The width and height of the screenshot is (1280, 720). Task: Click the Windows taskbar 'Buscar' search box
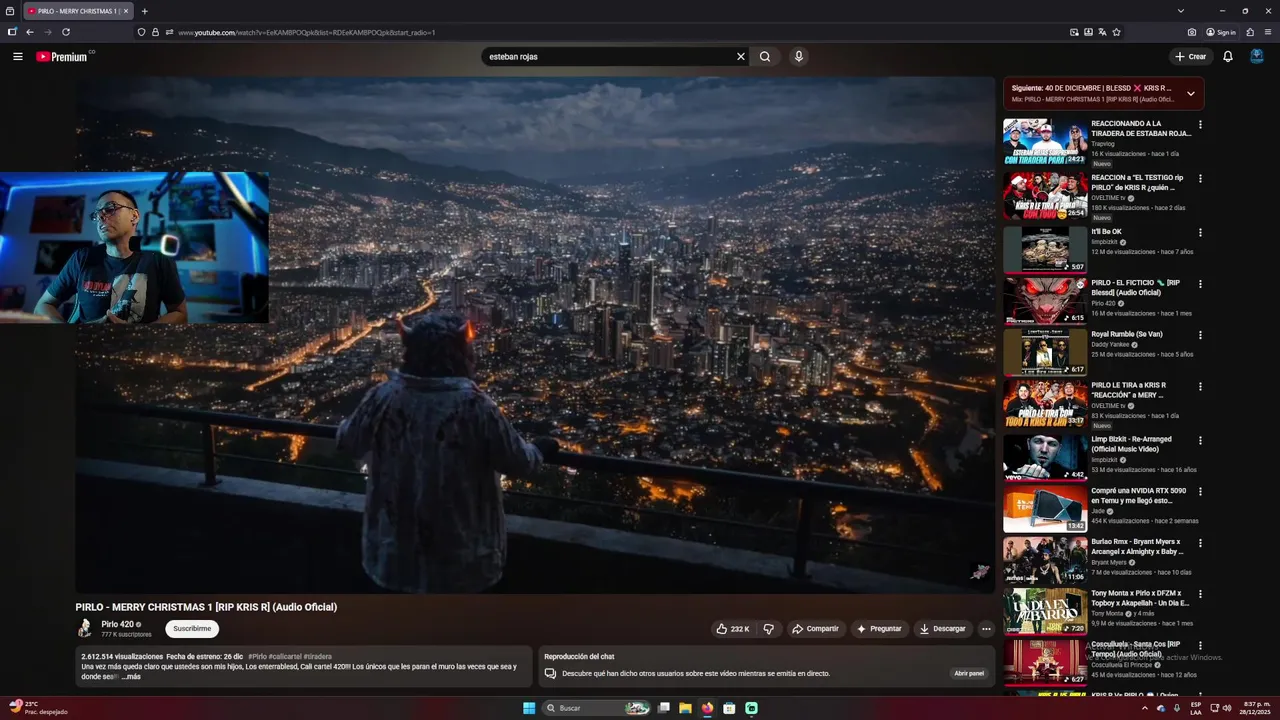[x=597, y=708]
